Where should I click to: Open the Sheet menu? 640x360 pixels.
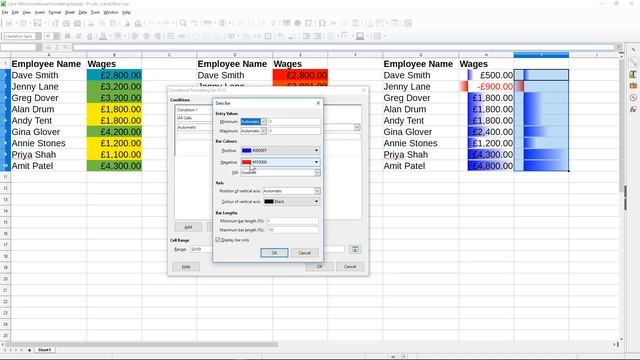[x=70, y=13]
